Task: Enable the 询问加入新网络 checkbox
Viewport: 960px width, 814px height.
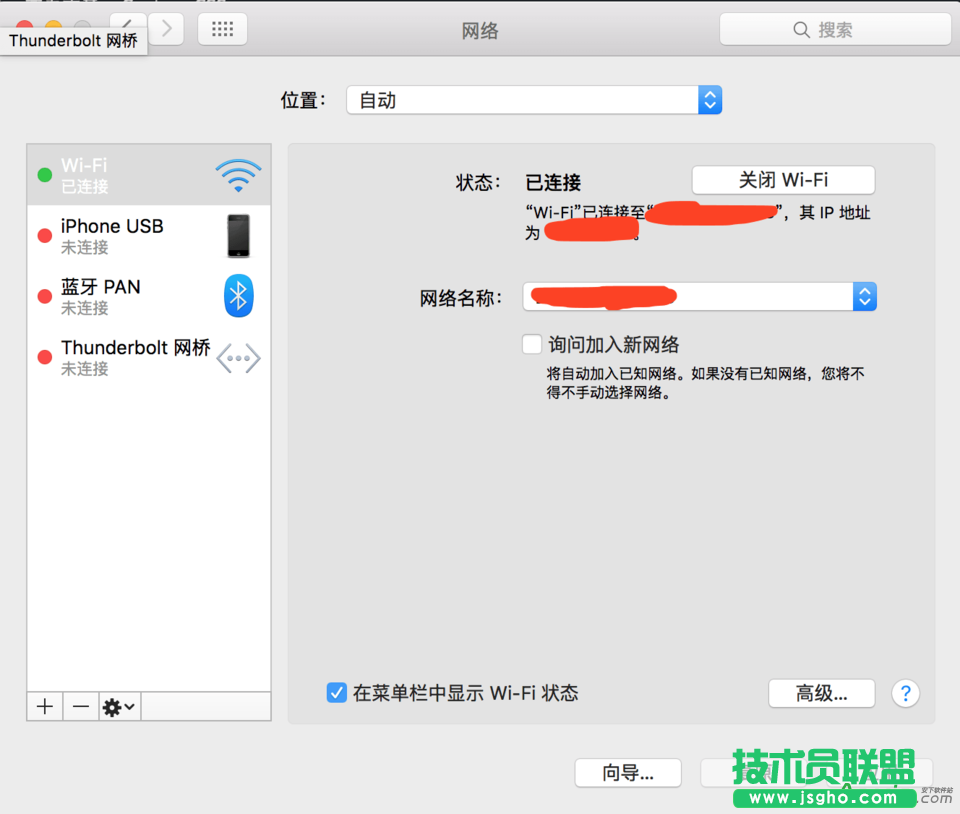Action: [x=532, y=344]
